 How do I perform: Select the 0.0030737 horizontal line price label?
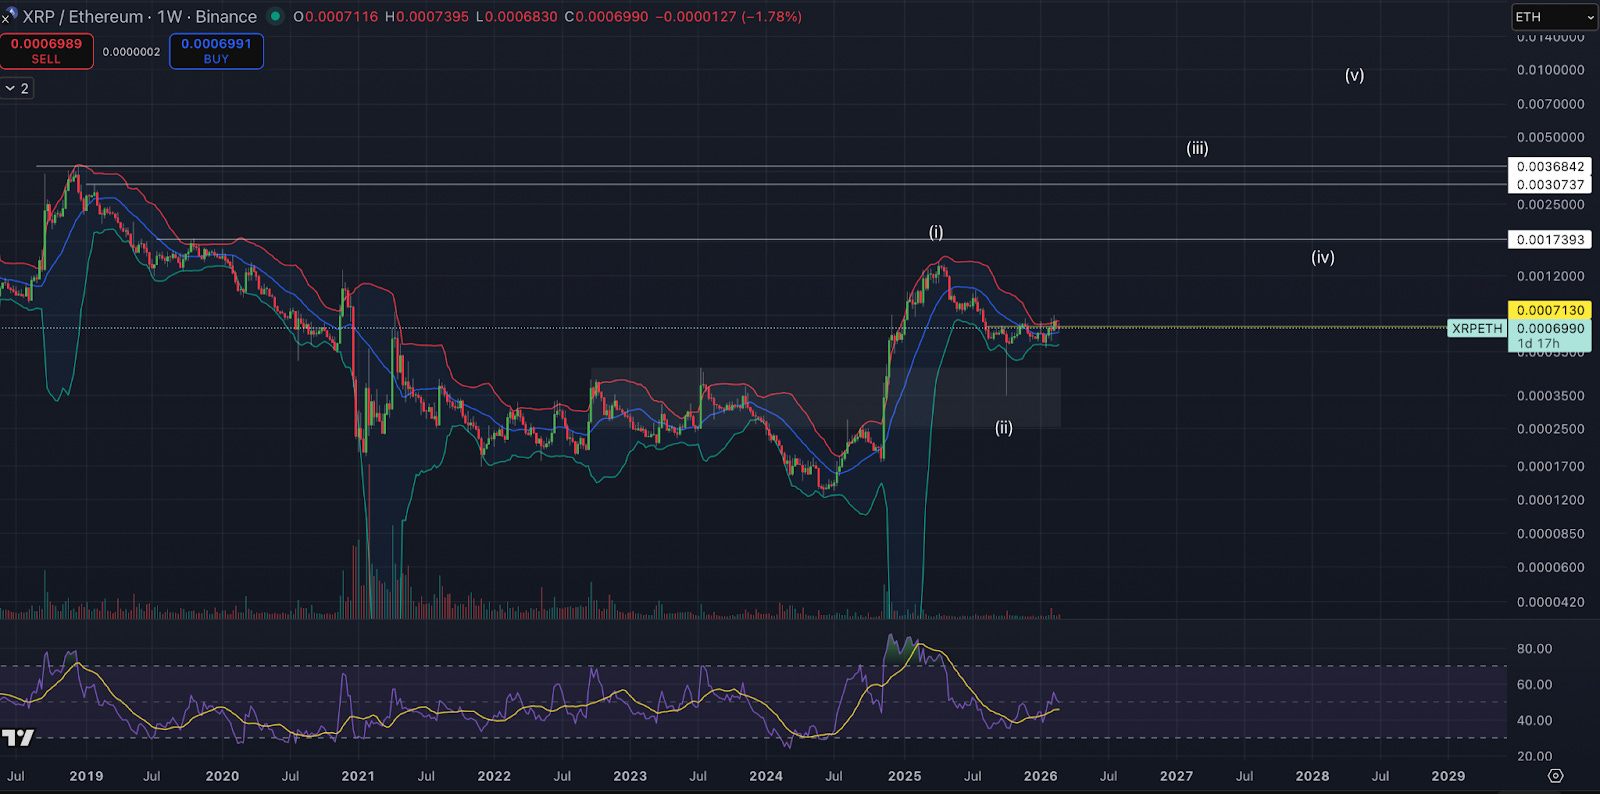coord(1549,185)
